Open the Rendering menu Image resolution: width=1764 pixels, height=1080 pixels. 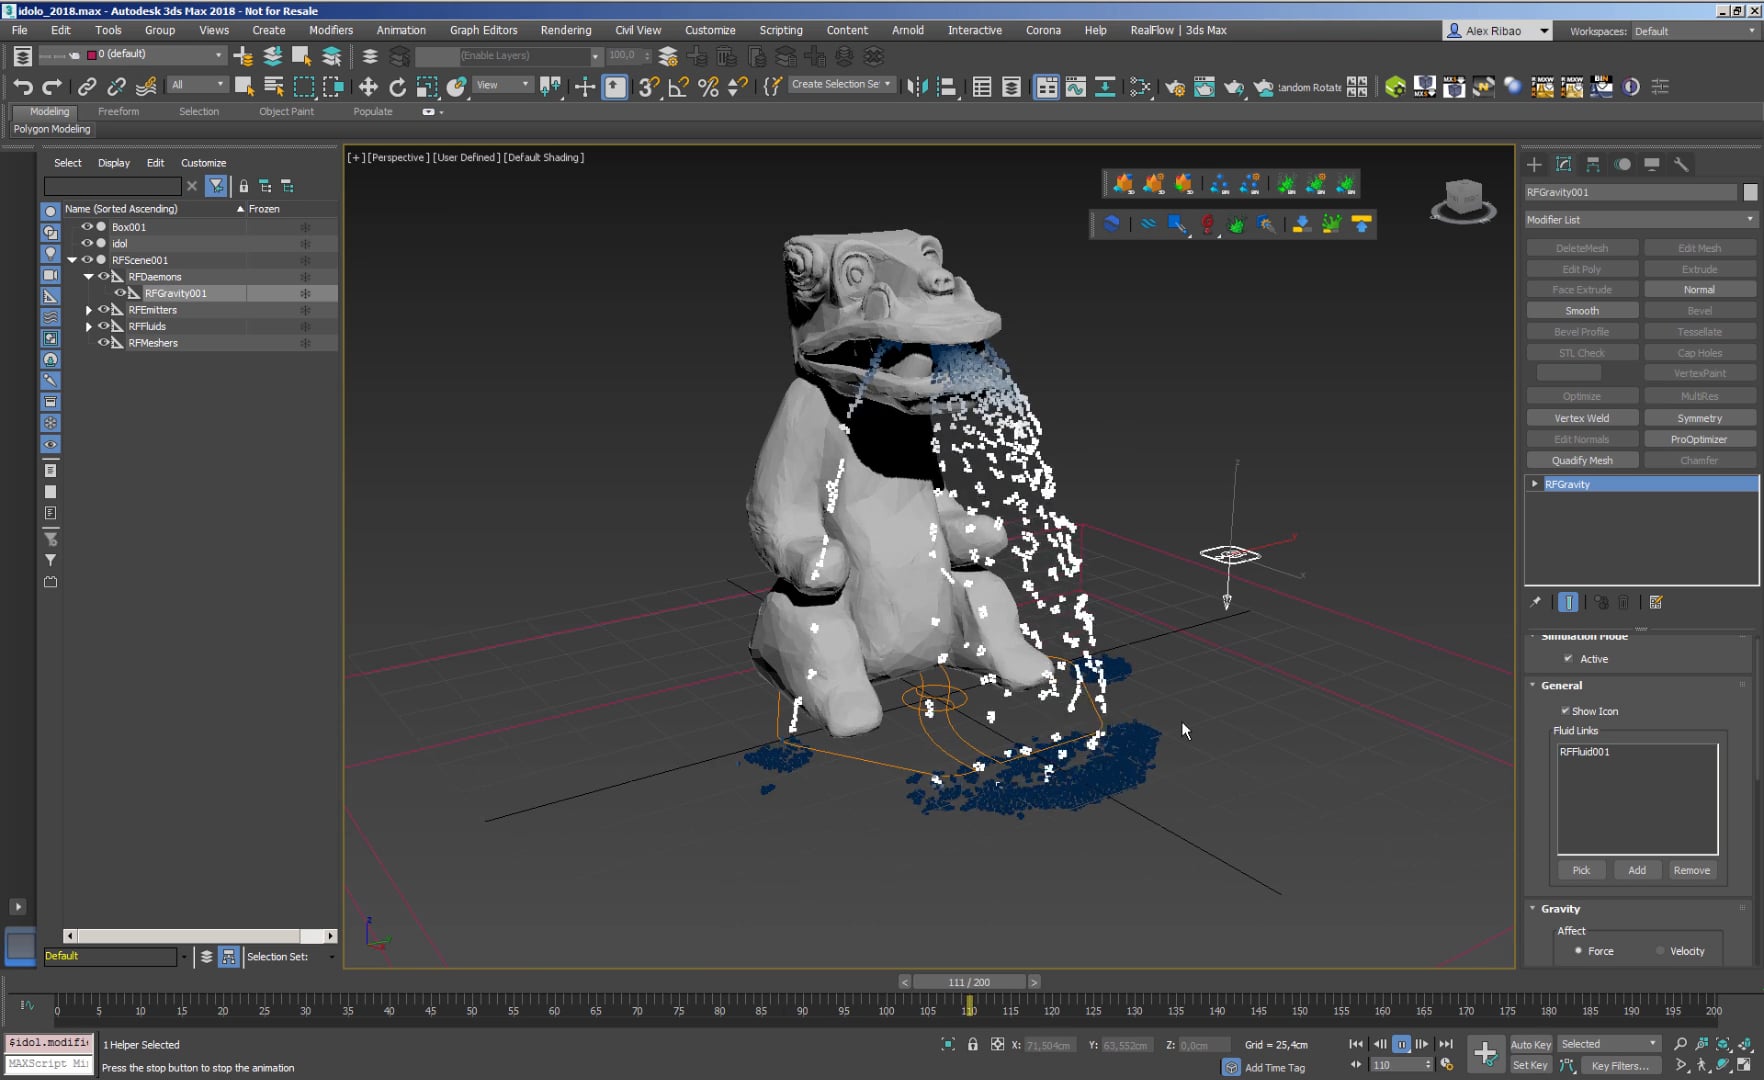(565, 30)
